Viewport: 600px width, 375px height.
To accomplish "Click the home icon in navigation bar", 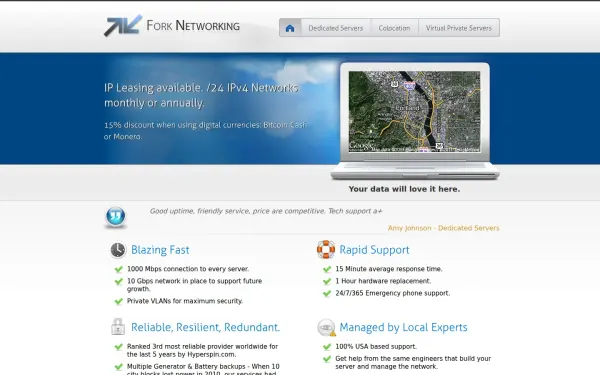I will [x=290, y=28].
